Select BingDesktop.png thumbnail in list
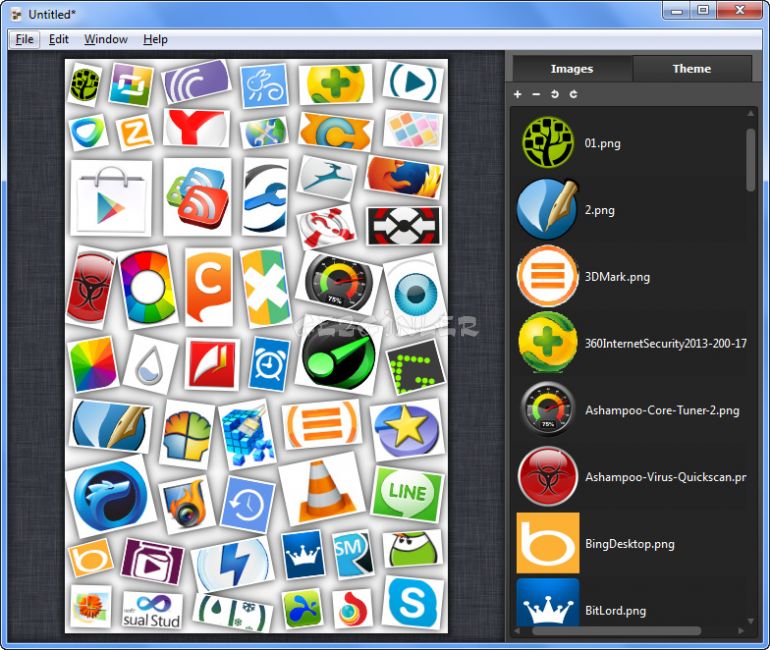770x650 pixels. click(x=548, y=543)
